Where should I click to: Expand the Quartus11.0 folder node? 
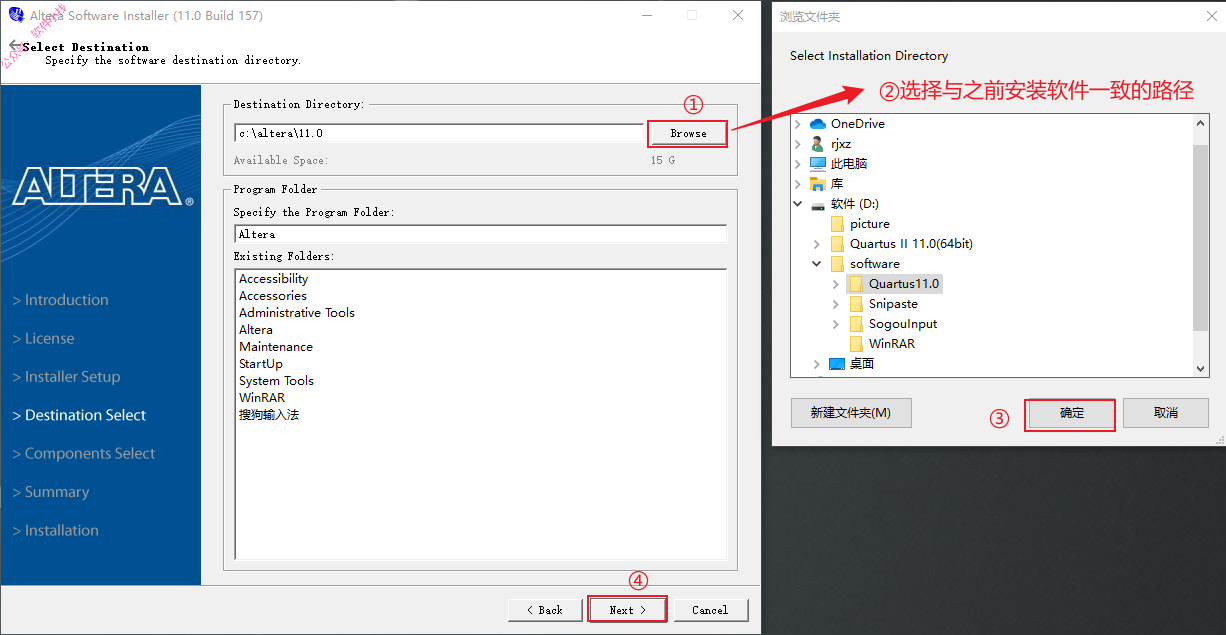point(836,284)
